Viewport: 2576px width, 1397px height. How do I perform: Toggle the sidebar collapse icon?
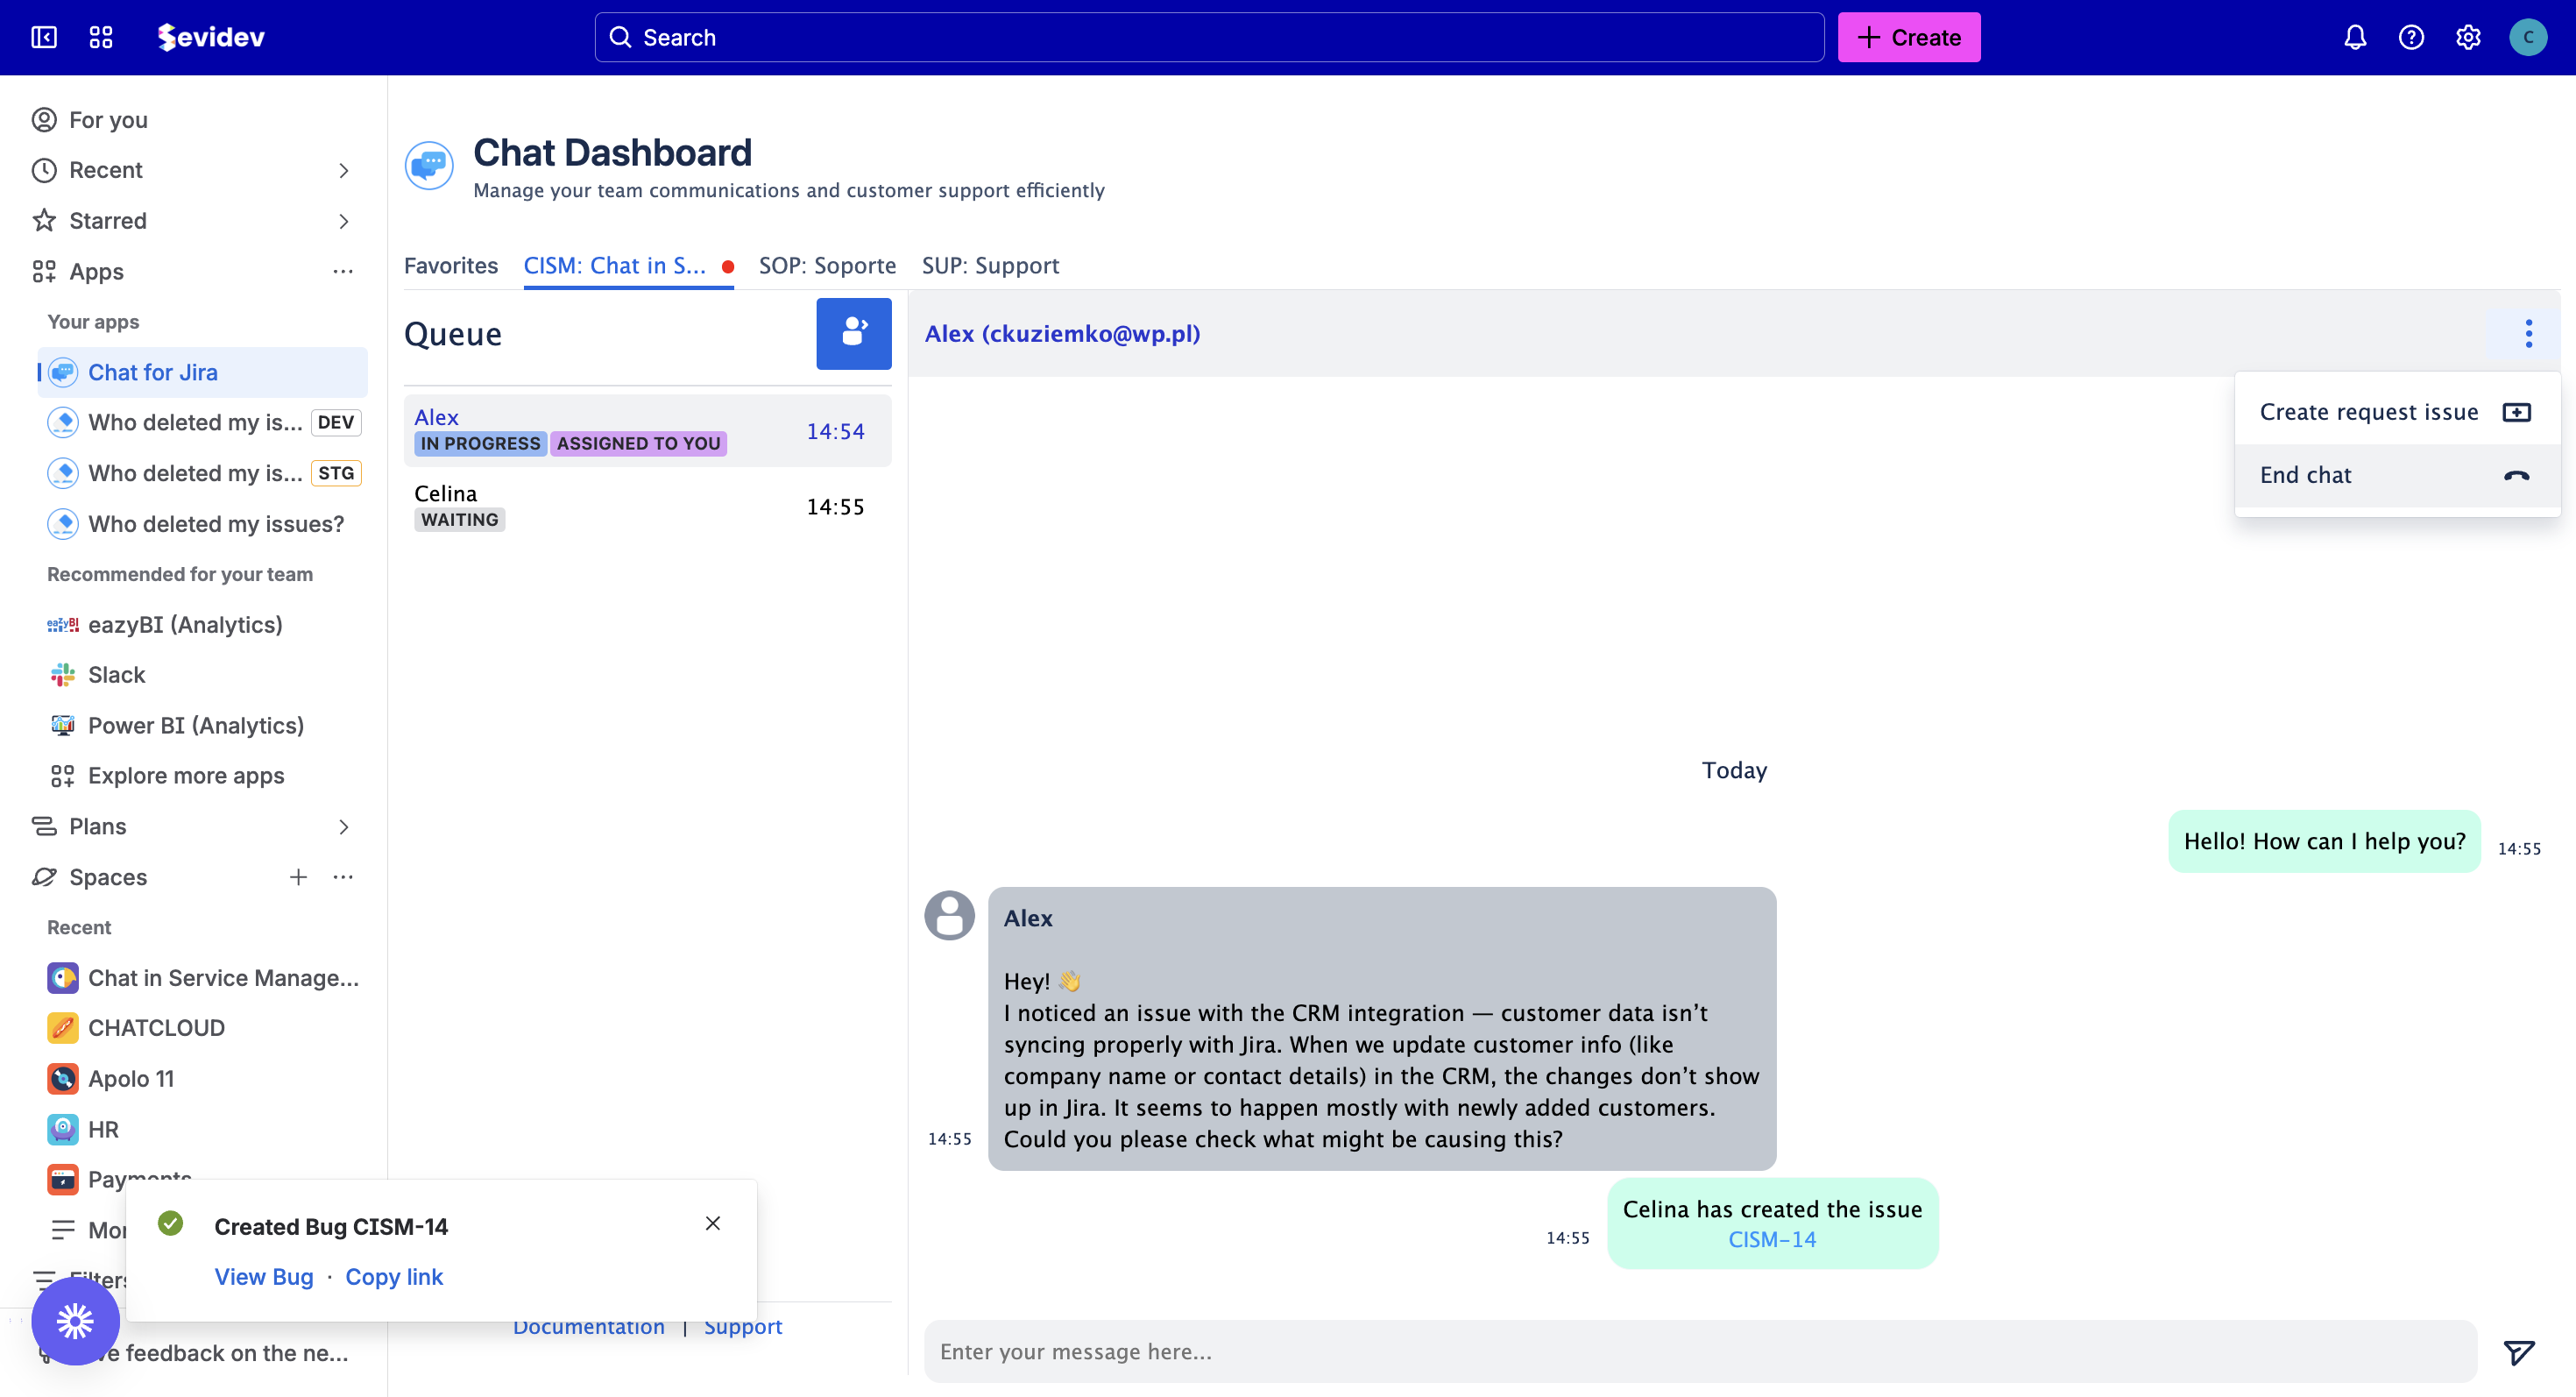(44, 38)
